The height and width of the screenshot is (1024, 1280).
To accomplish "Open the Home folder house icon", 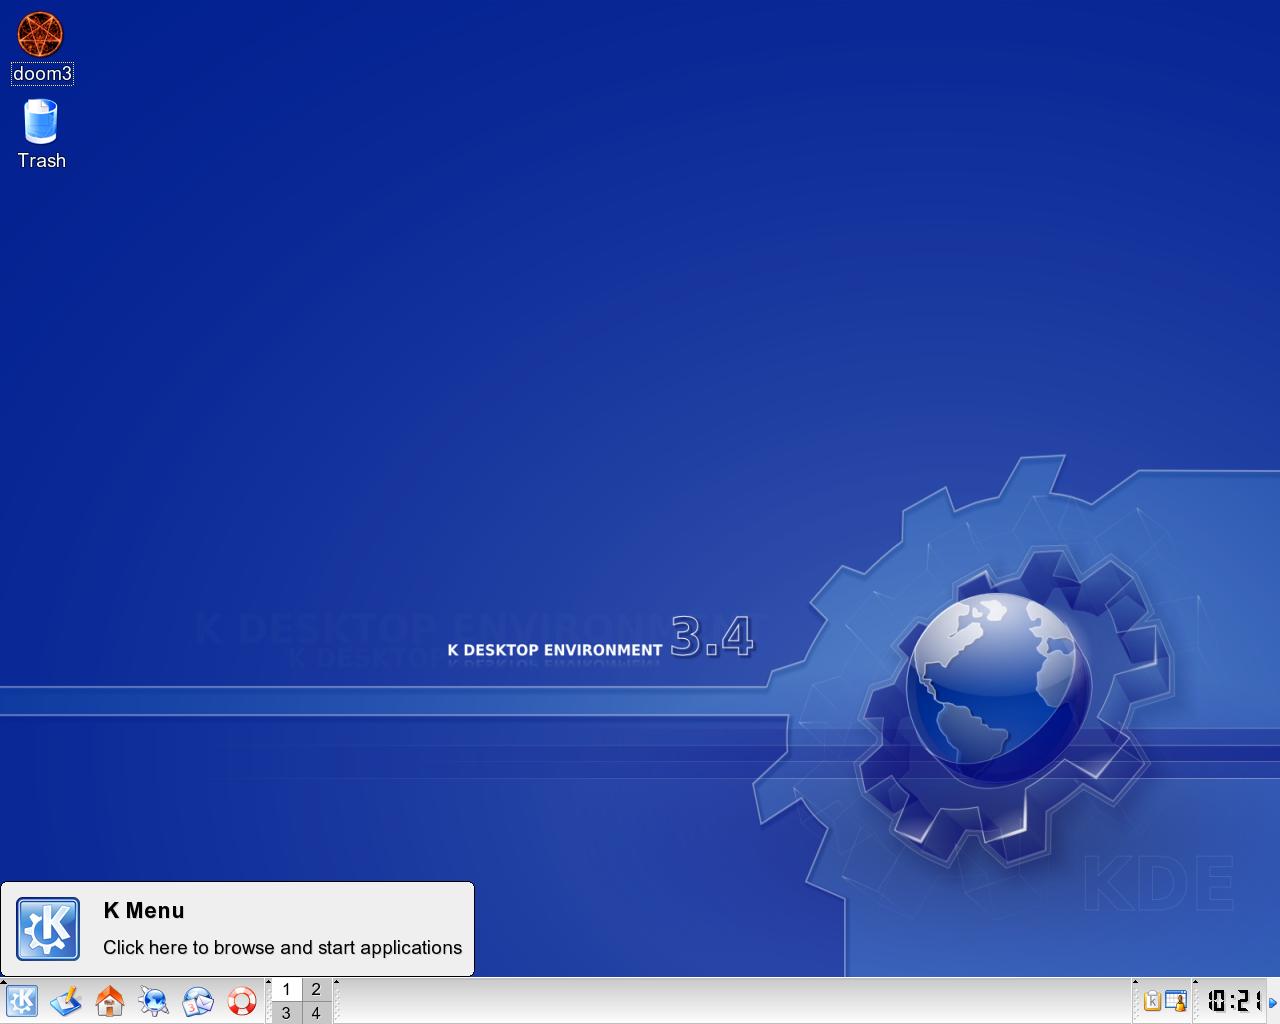I will [x=110, y=1001].
